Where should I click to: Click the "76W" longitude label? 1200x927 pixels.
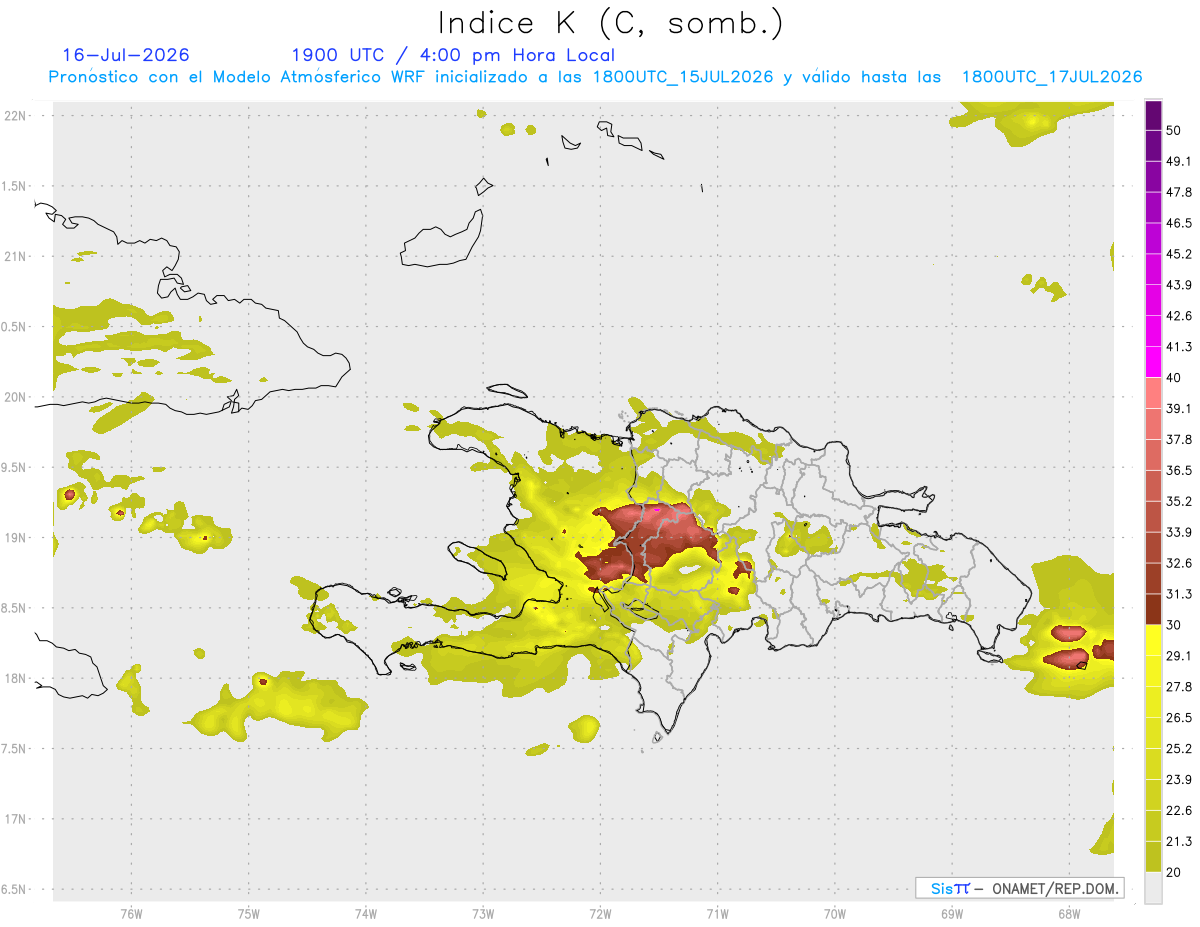pyautogui.click(x=131, y=913)
